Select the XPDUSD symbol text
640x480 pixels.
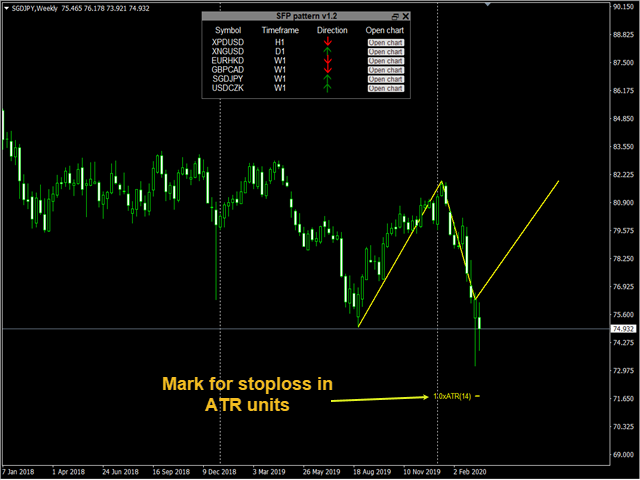point(228,42)
